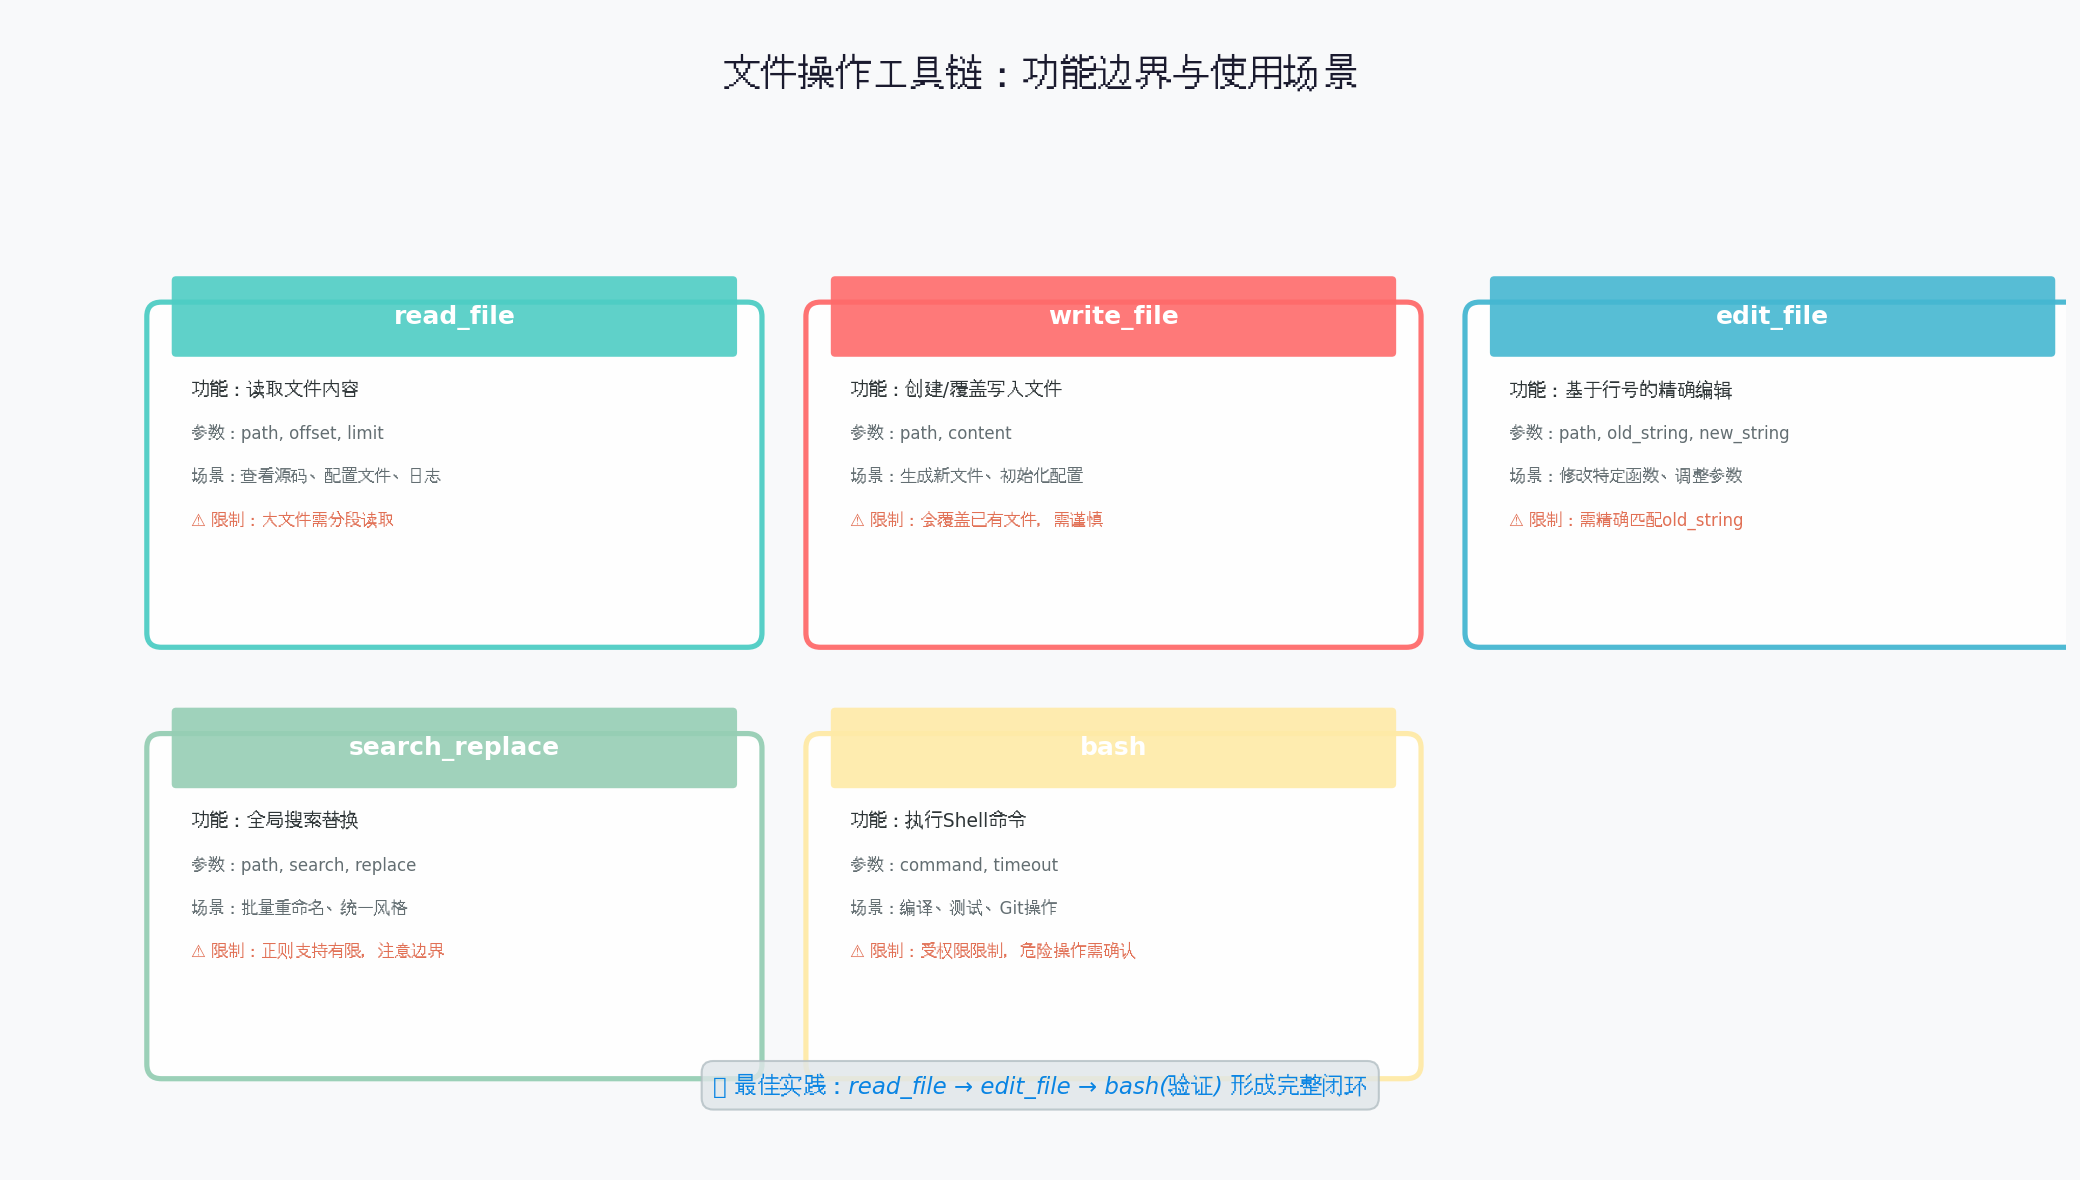Click the write_file header banner
This screenshot has width=2080, height=1180.
(1113, 316)
